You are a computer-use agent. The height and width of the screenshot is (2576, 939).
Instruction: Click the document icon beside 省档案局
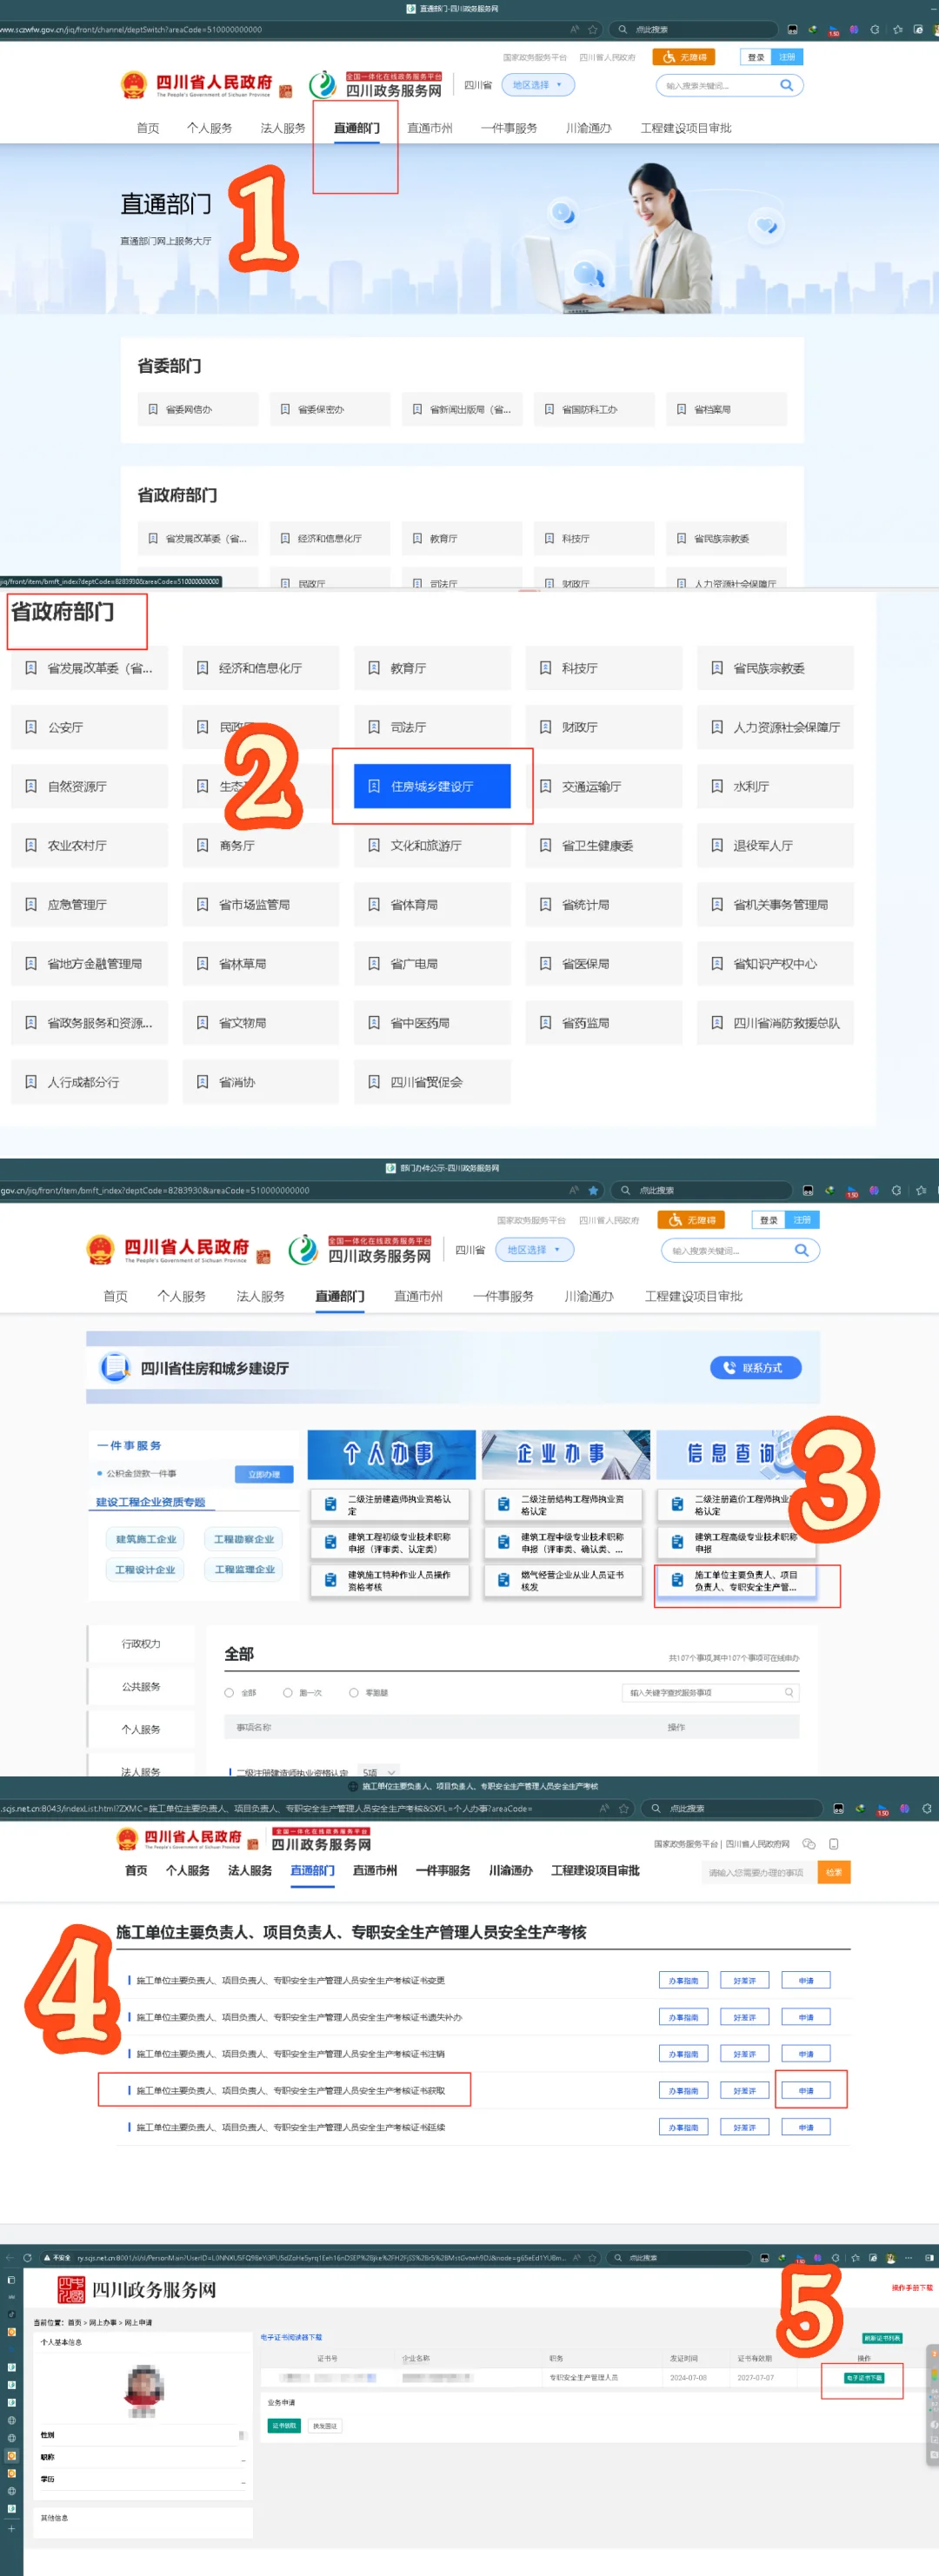point(681,409)
